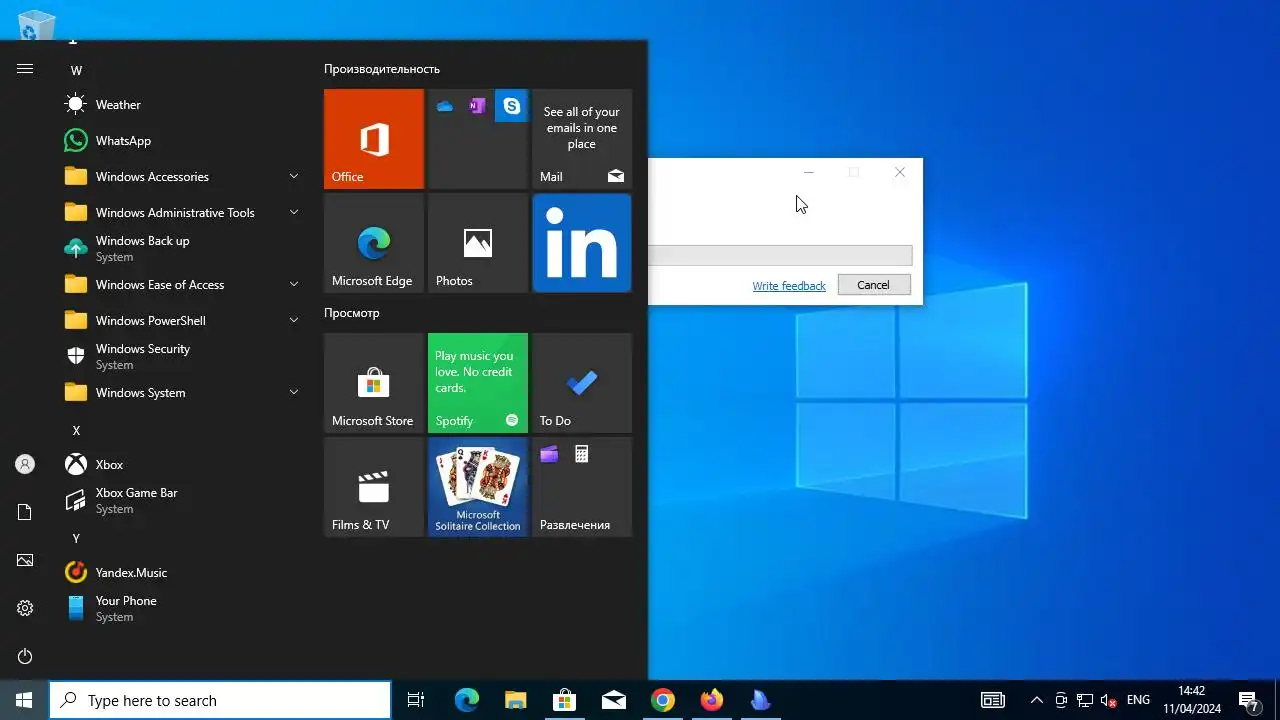Click the Start button
This screenshot has width=1280, height=720.
coord(24,700)
